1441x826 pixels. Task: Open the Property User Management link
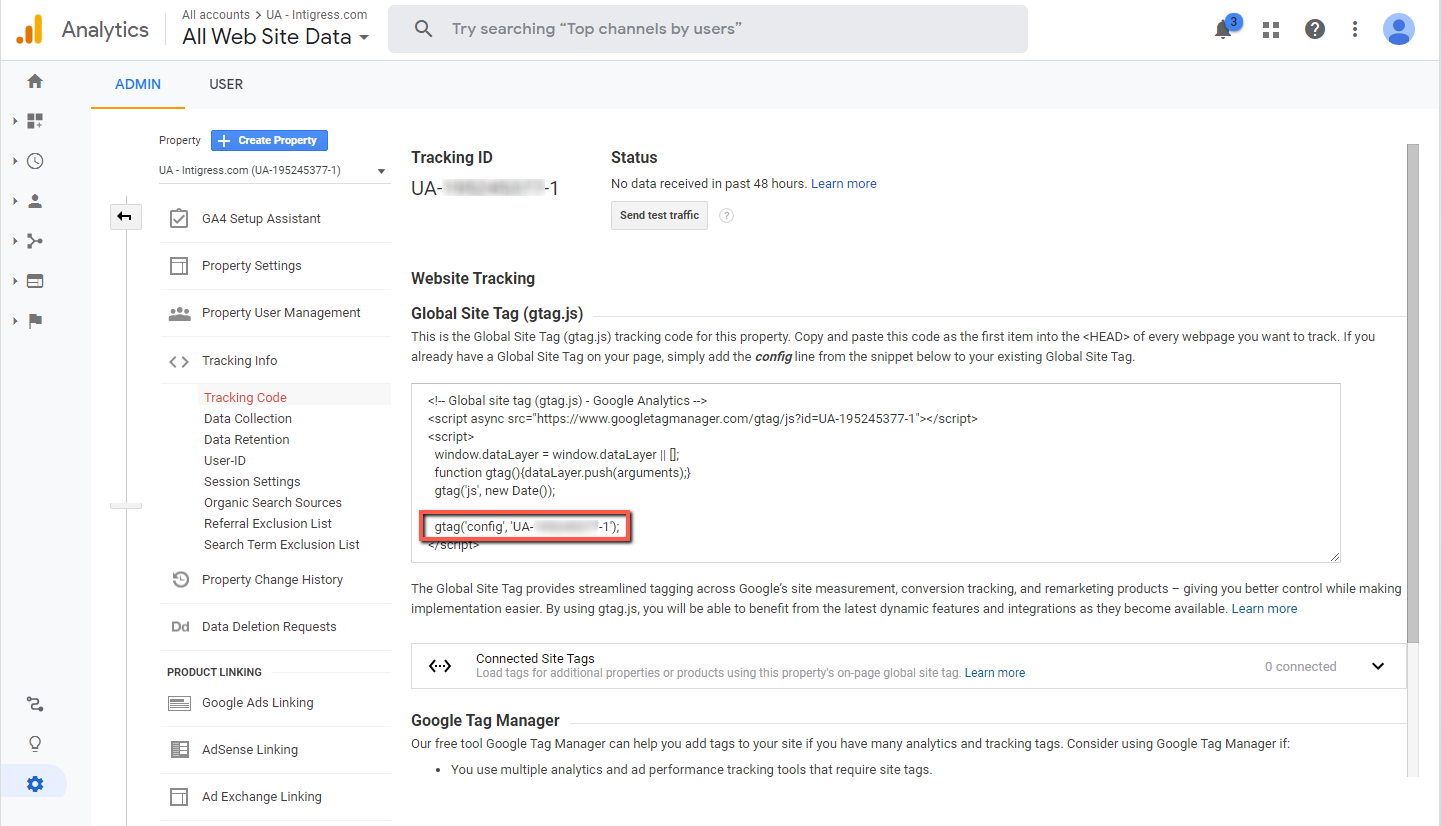click(x=281, y=313)
